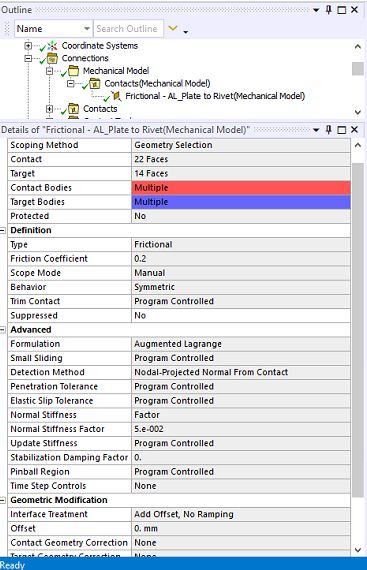Click Interface Treatment value Add Offset, No Ramping
Viewport: 367px width, 570px height.
pos(241,514)
